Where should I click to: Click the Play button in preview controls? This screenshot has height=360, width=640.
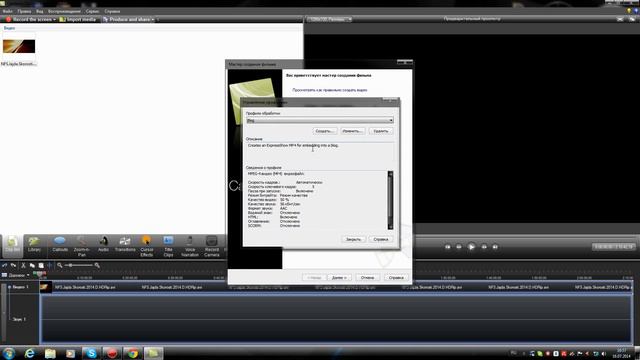tap(471, 247)
